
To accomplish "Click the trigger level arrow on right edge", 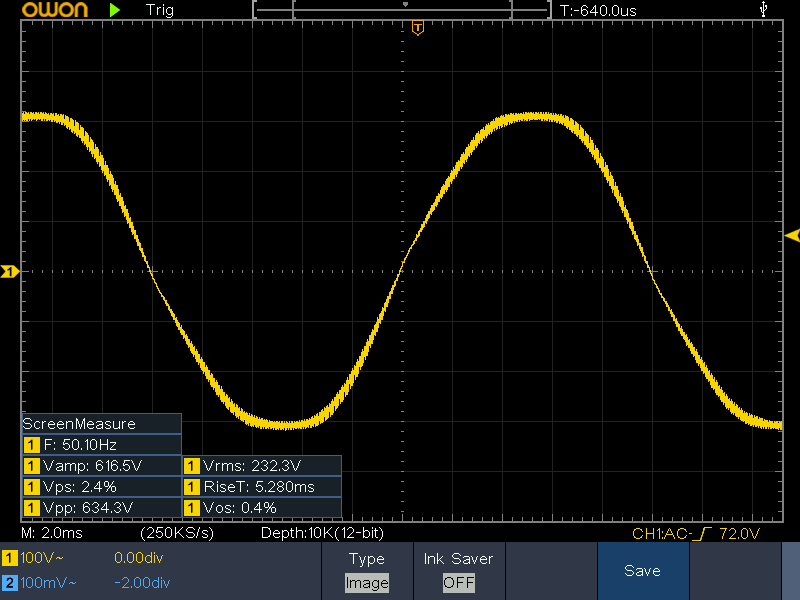I will (792, 236).
